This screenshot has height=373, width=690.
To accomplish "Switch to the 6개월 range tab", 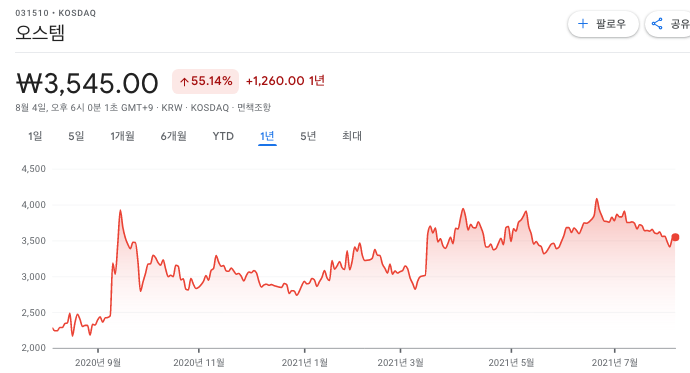I will (173, 136).
